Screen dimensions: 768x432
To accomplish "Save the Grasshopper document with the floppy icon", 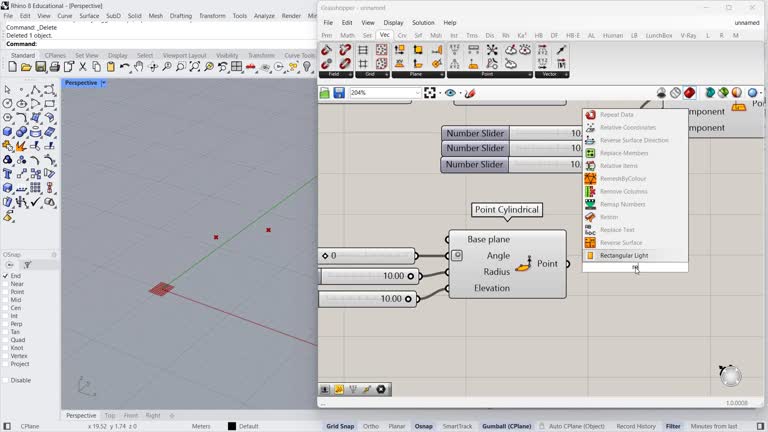I will click(339, 93).
